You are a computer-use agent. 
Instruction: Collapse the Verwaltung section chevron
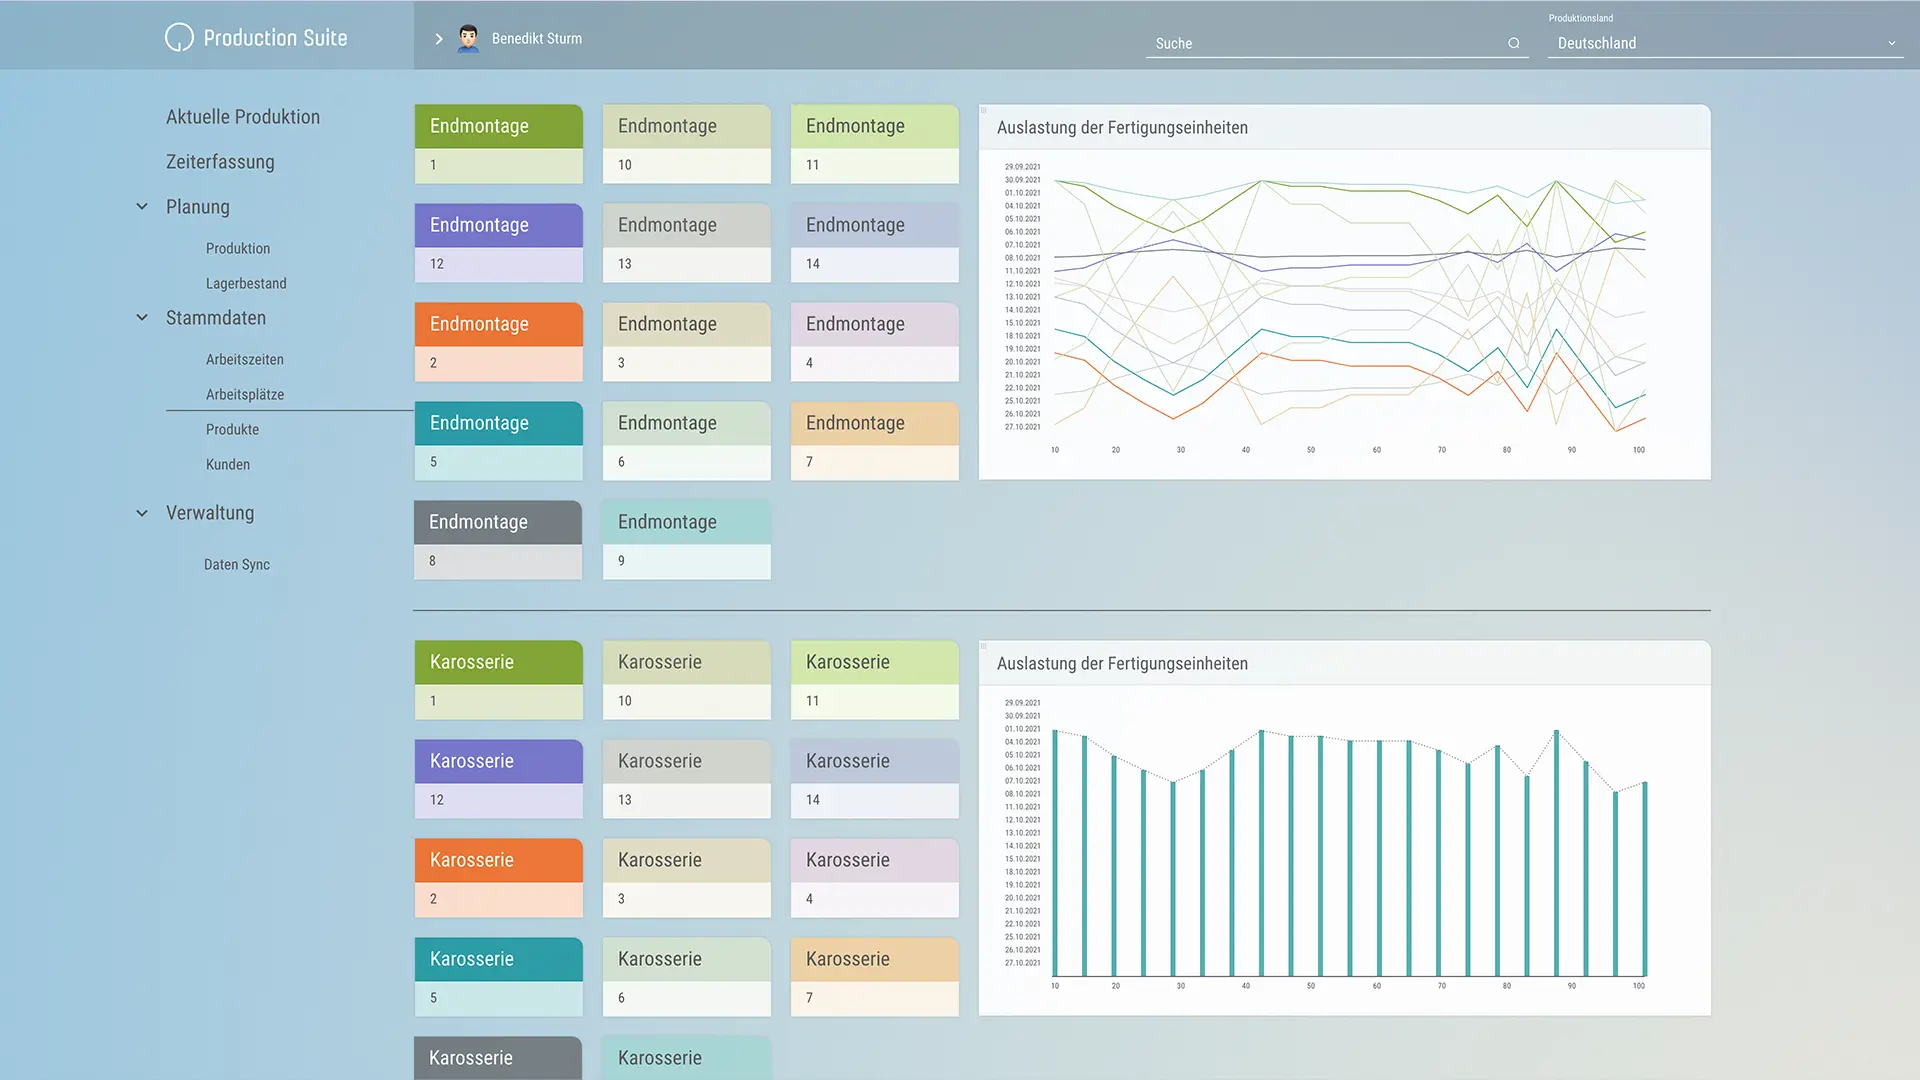pos(142,513)
